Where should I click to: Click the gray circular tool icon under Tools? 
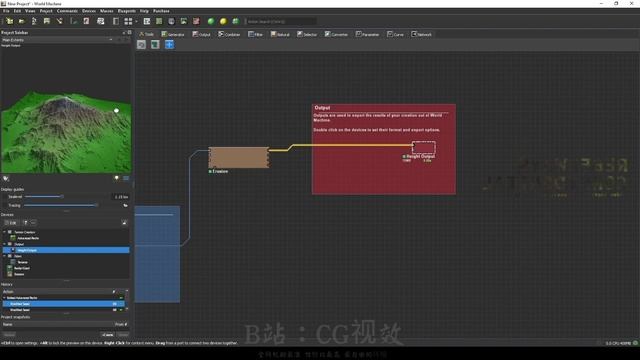[x=141, y=44]
